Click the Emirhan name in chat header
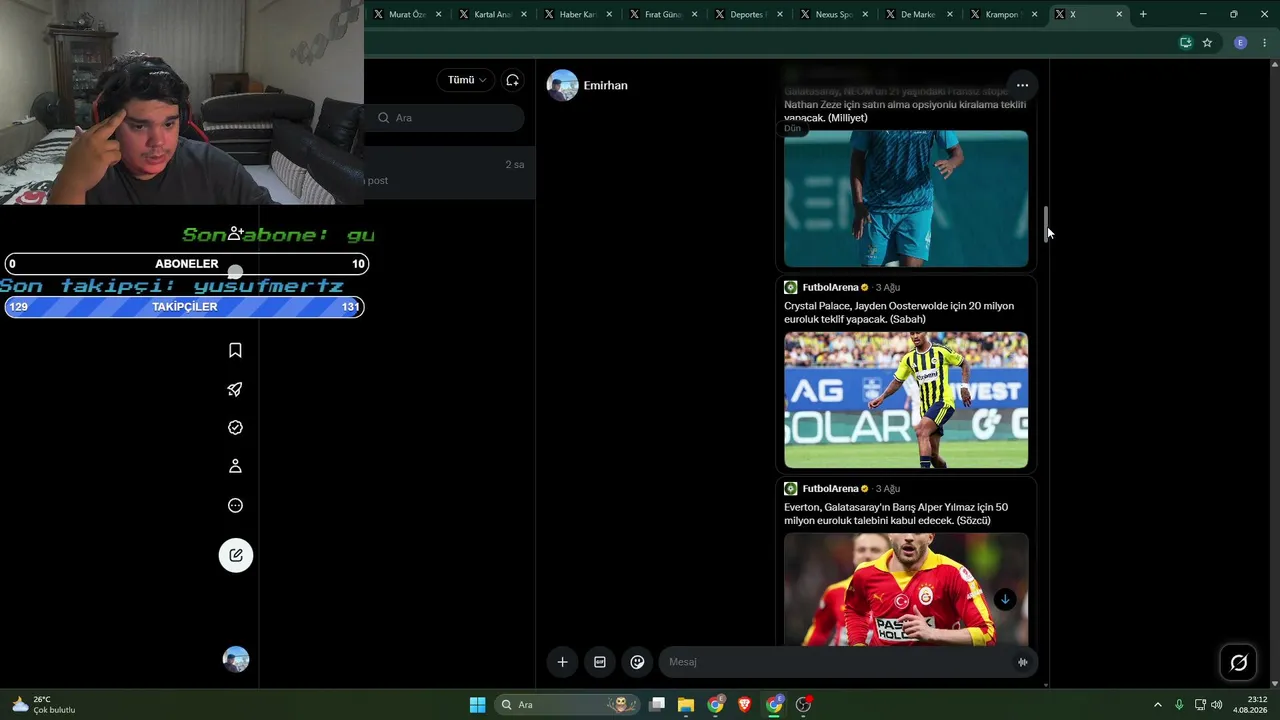Screen dimensions: 1280x720 tap(606, 86)
